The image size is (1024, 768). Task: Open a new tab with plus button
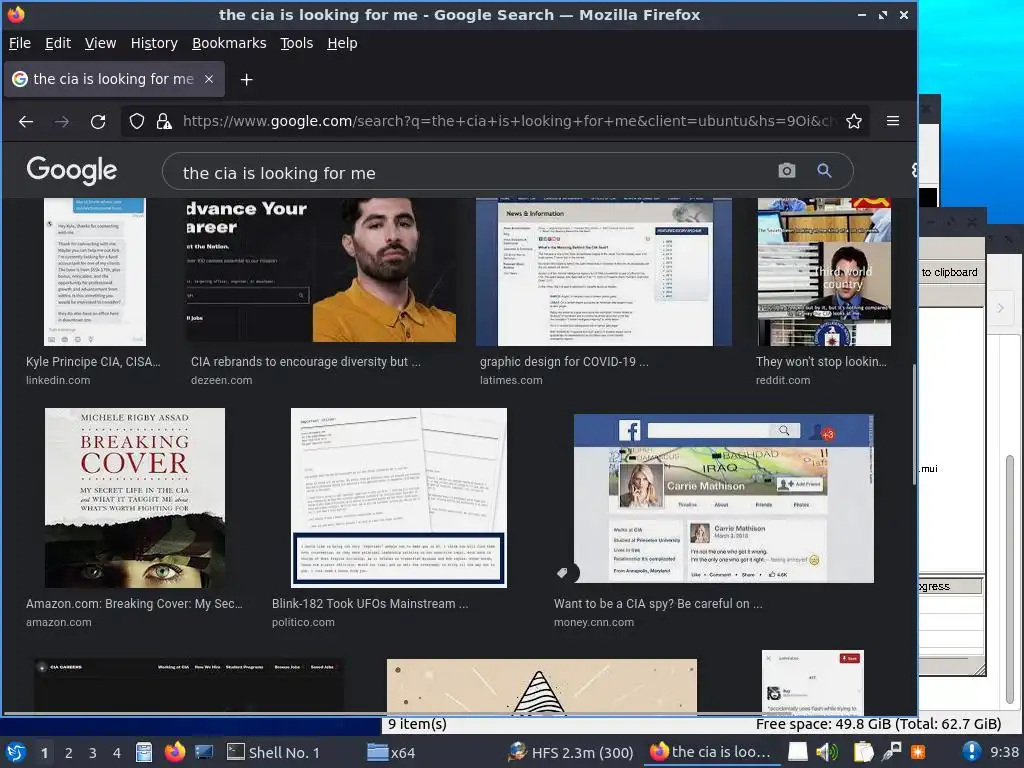coord(246,80)
